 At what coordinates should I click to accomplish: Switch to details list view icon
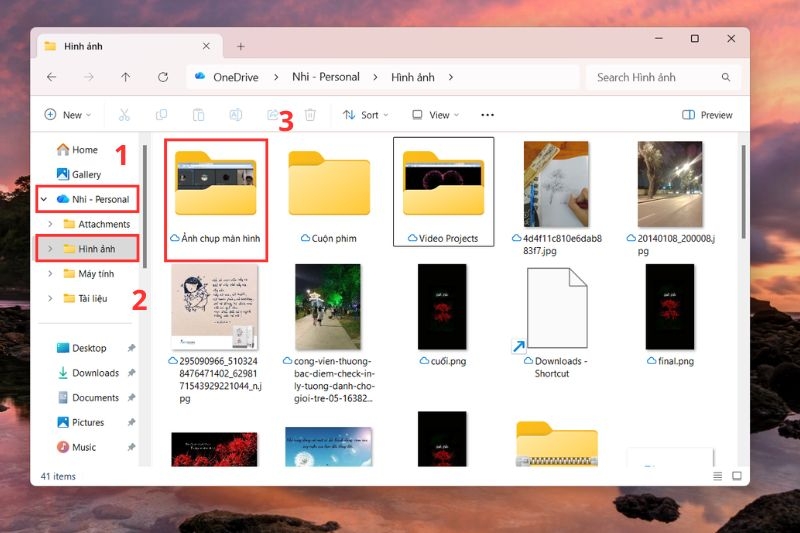pos(717,476)
